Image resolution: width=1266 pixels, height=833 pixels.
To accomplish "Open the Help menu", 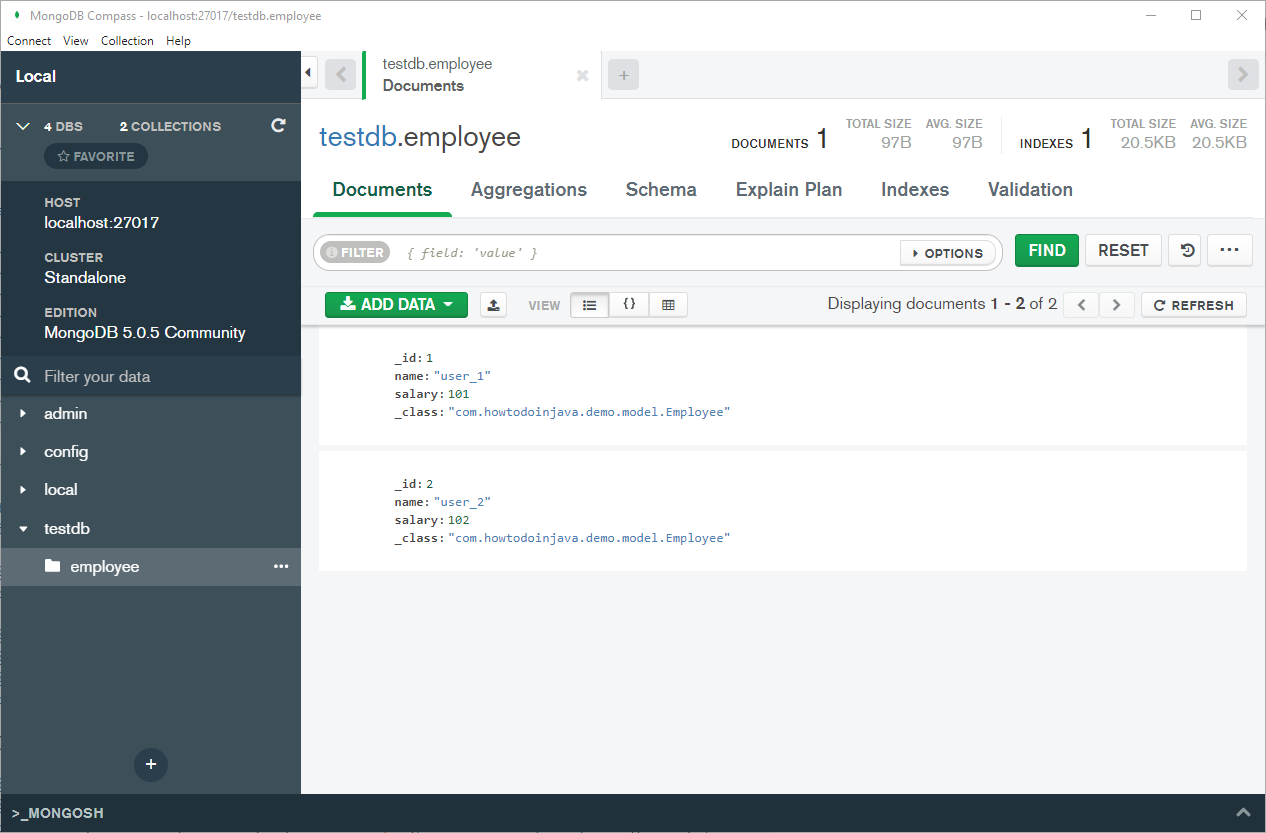I will pyautogui.click(x=178, y=41).
